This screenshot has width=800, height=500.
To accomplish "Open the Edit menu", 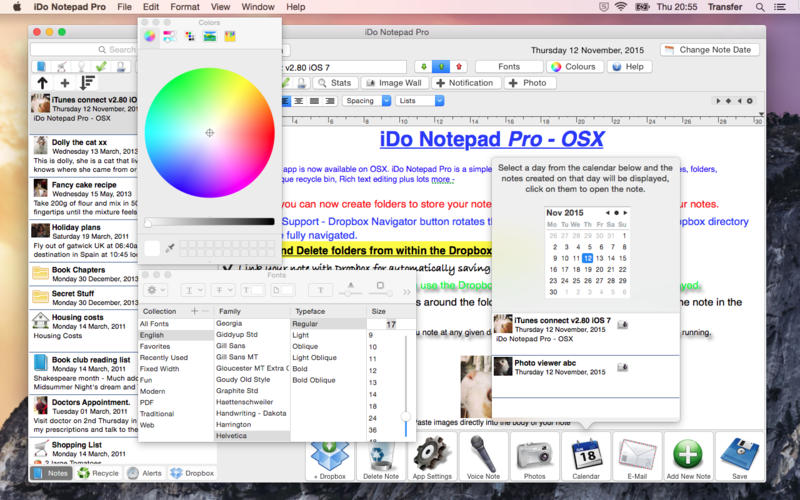I will point(151,7).
